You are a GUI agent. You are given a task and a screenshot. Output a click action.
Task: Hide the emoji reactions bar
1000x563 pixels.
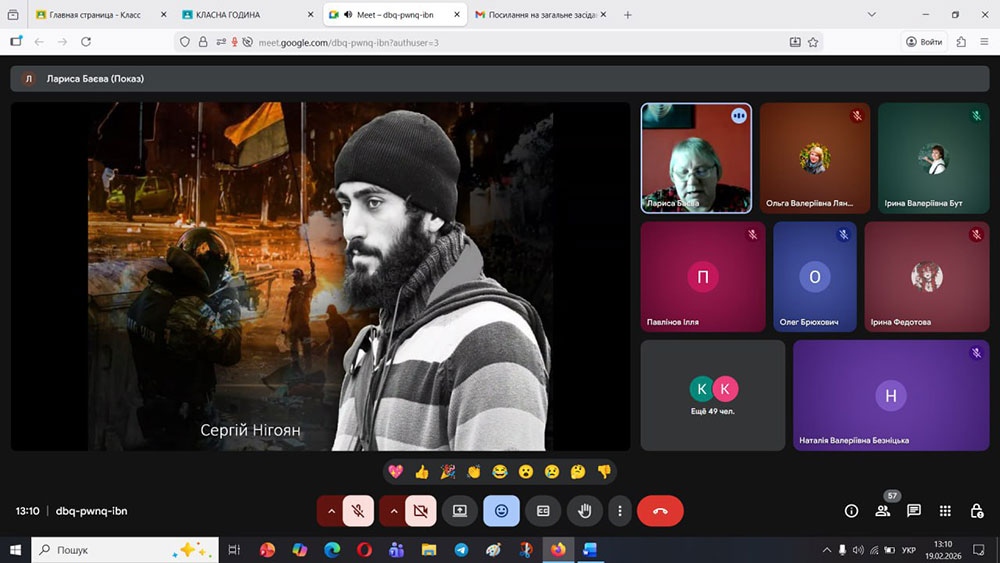click(501, 511)
